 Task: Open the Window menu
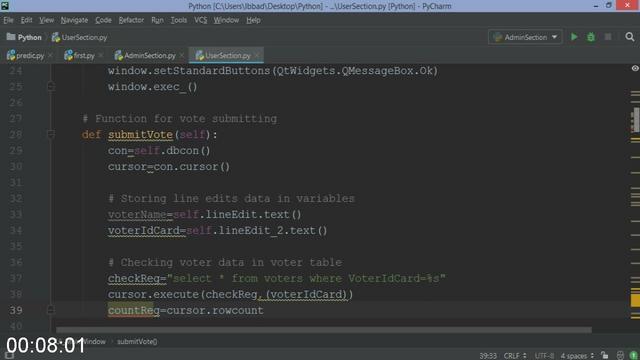coord(226,20)
